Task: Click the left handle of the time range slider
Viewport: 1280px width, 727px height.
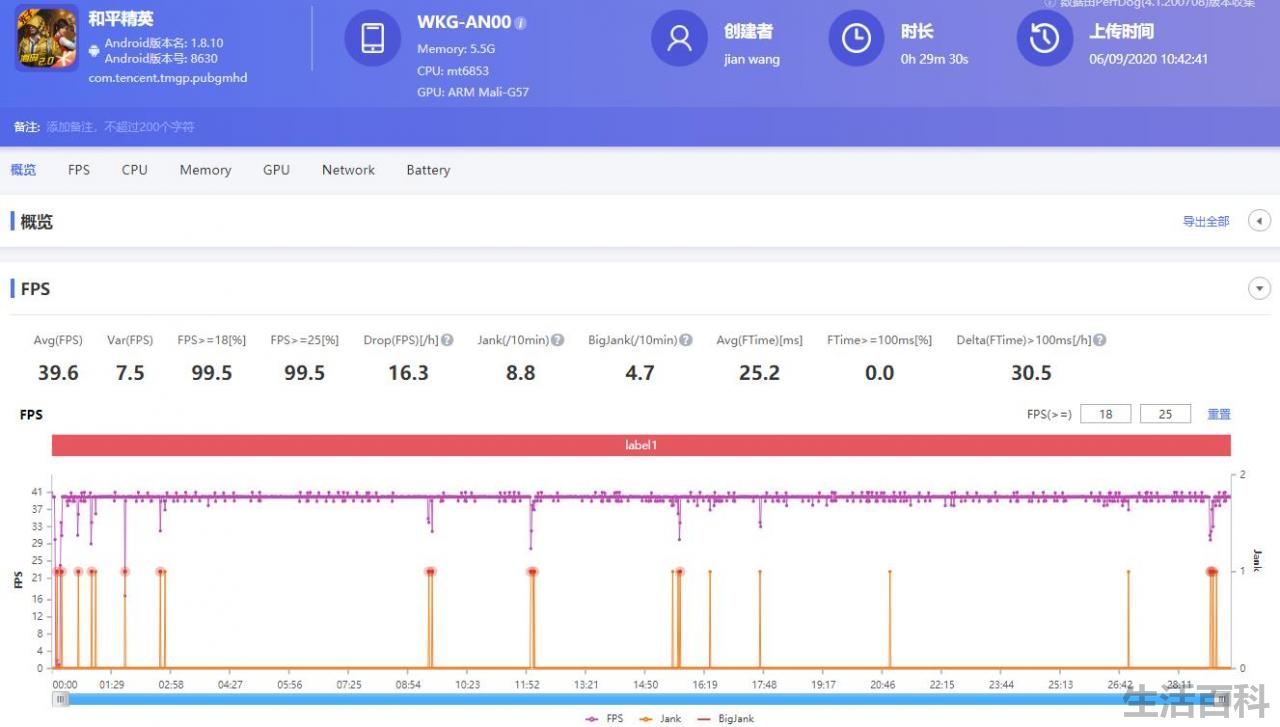Action: (x=61, y=699)
